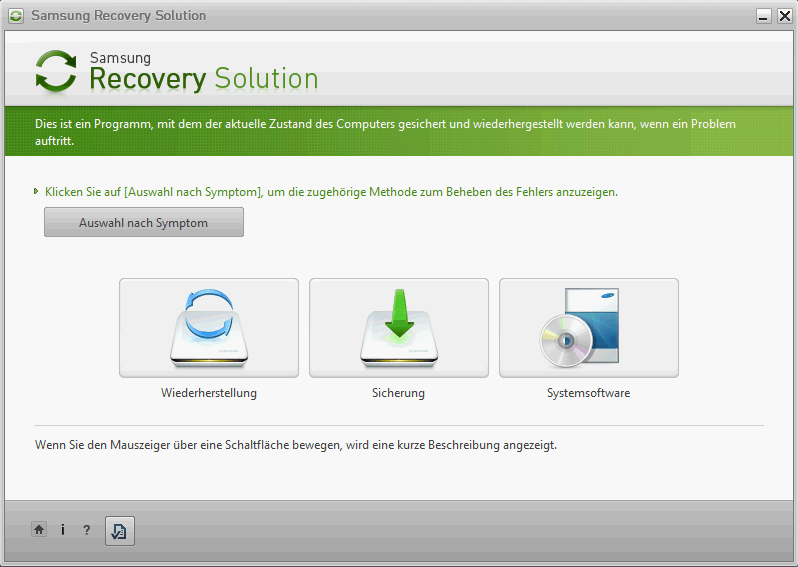798x567 pixels.
Task: Click the text 'Wenn Sie den Mauszeiger'
Action: (x=103, y=445)
